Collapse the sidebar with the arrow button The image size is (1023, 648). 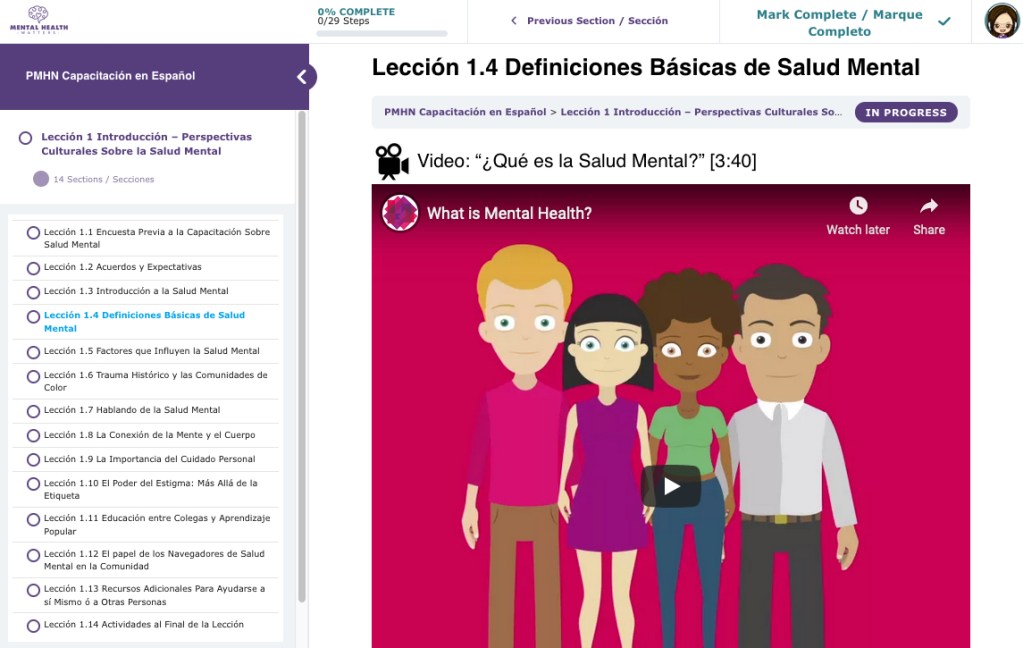tap(301, 77)
